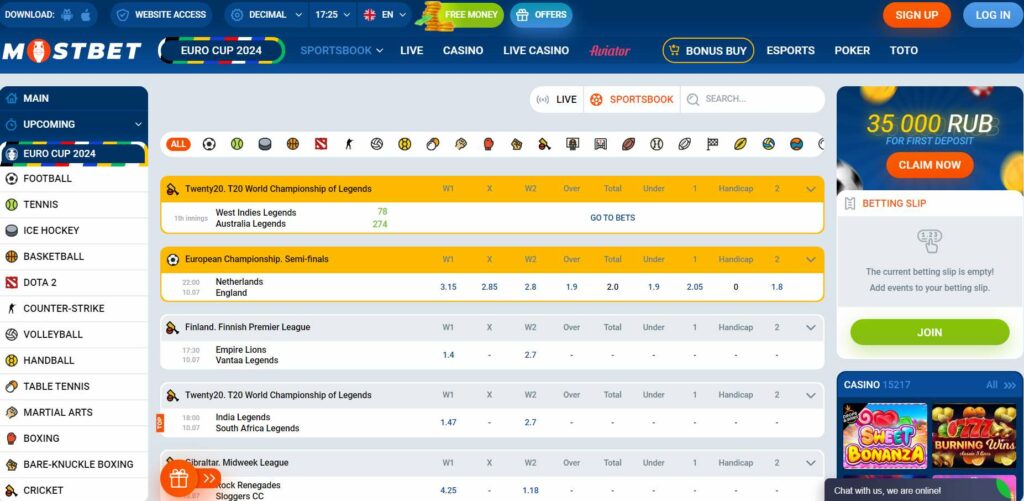Select Netherlands W1 odds 3.15

pos(448,287)
